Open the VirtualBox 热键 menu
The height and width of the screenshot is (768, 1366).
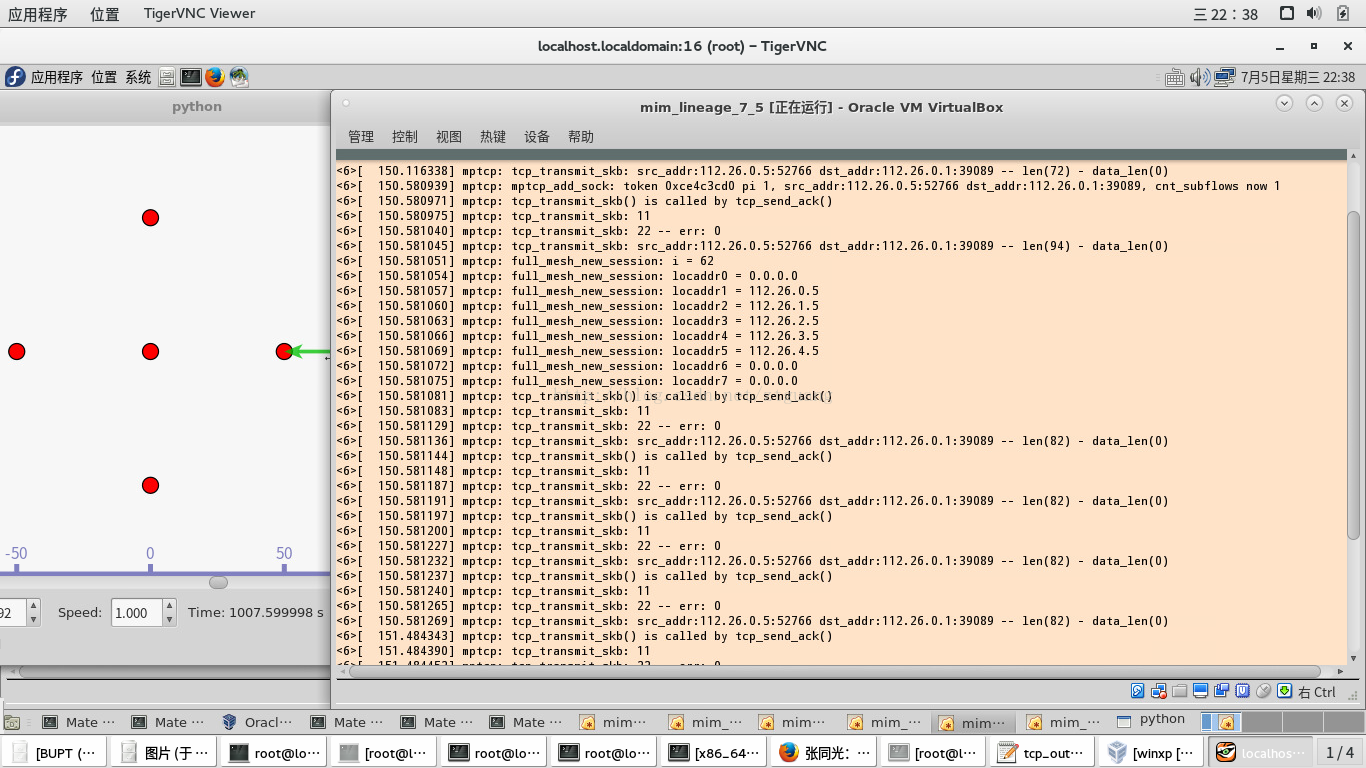point(493,137)
